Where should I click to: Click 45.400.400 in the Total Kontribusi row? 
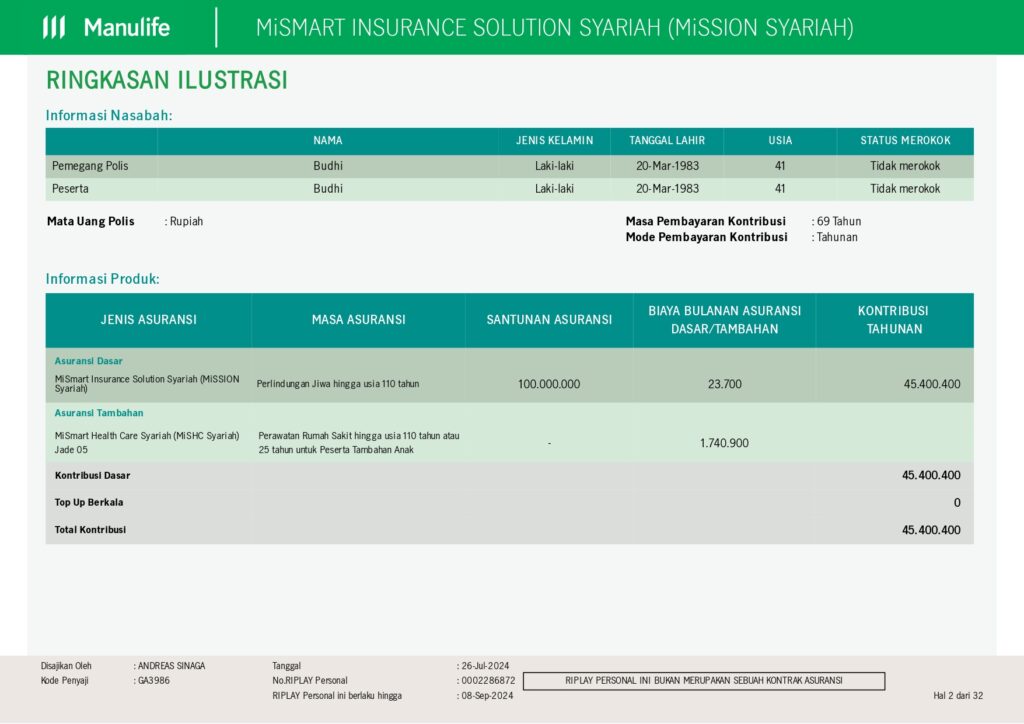(931, 530)
